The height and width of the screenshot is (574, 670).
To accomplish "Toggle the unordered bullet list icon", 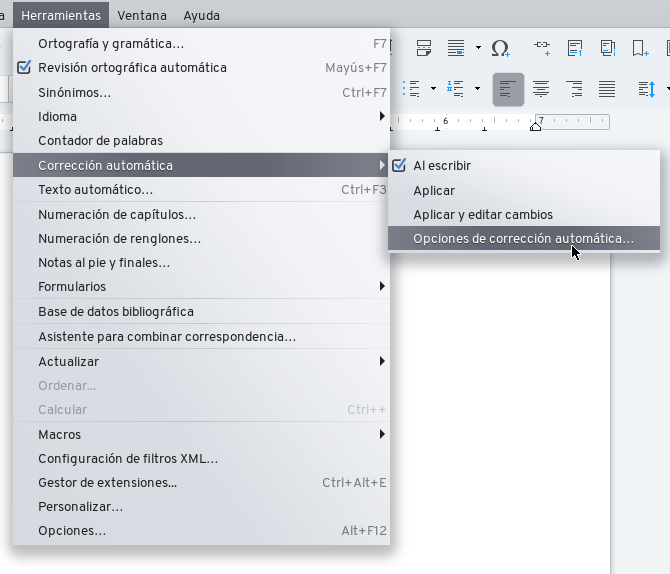I will pos(411,89).
